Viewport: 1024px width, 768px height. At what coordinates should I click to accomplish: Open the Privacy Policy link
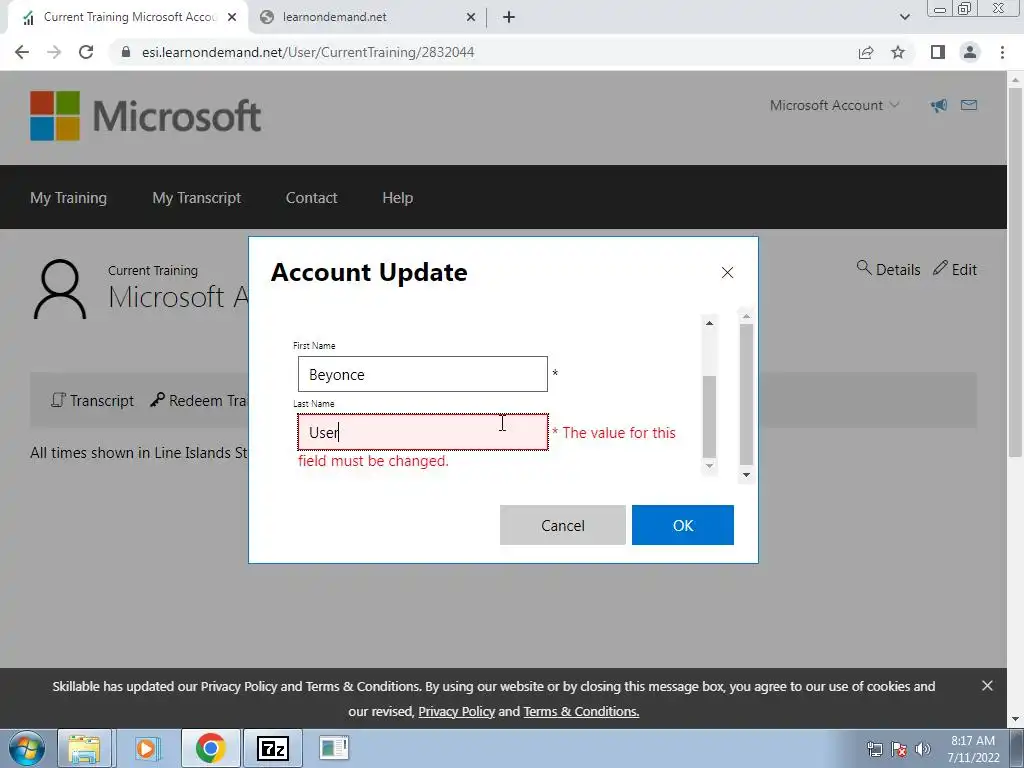point(456,711)
